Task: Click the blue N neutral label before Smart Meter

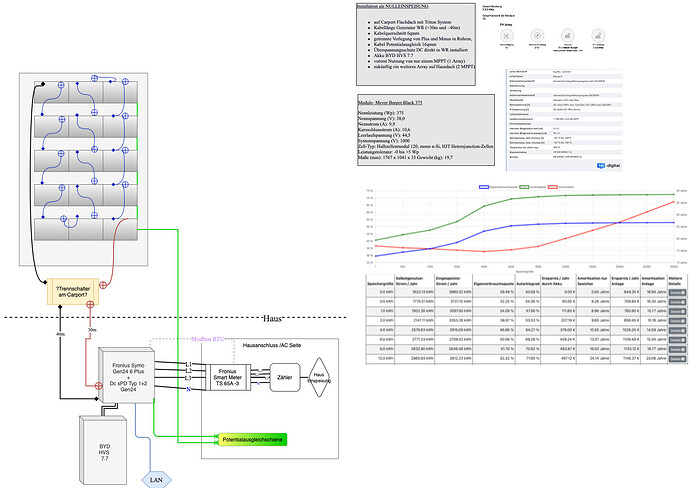Action: 188,389
